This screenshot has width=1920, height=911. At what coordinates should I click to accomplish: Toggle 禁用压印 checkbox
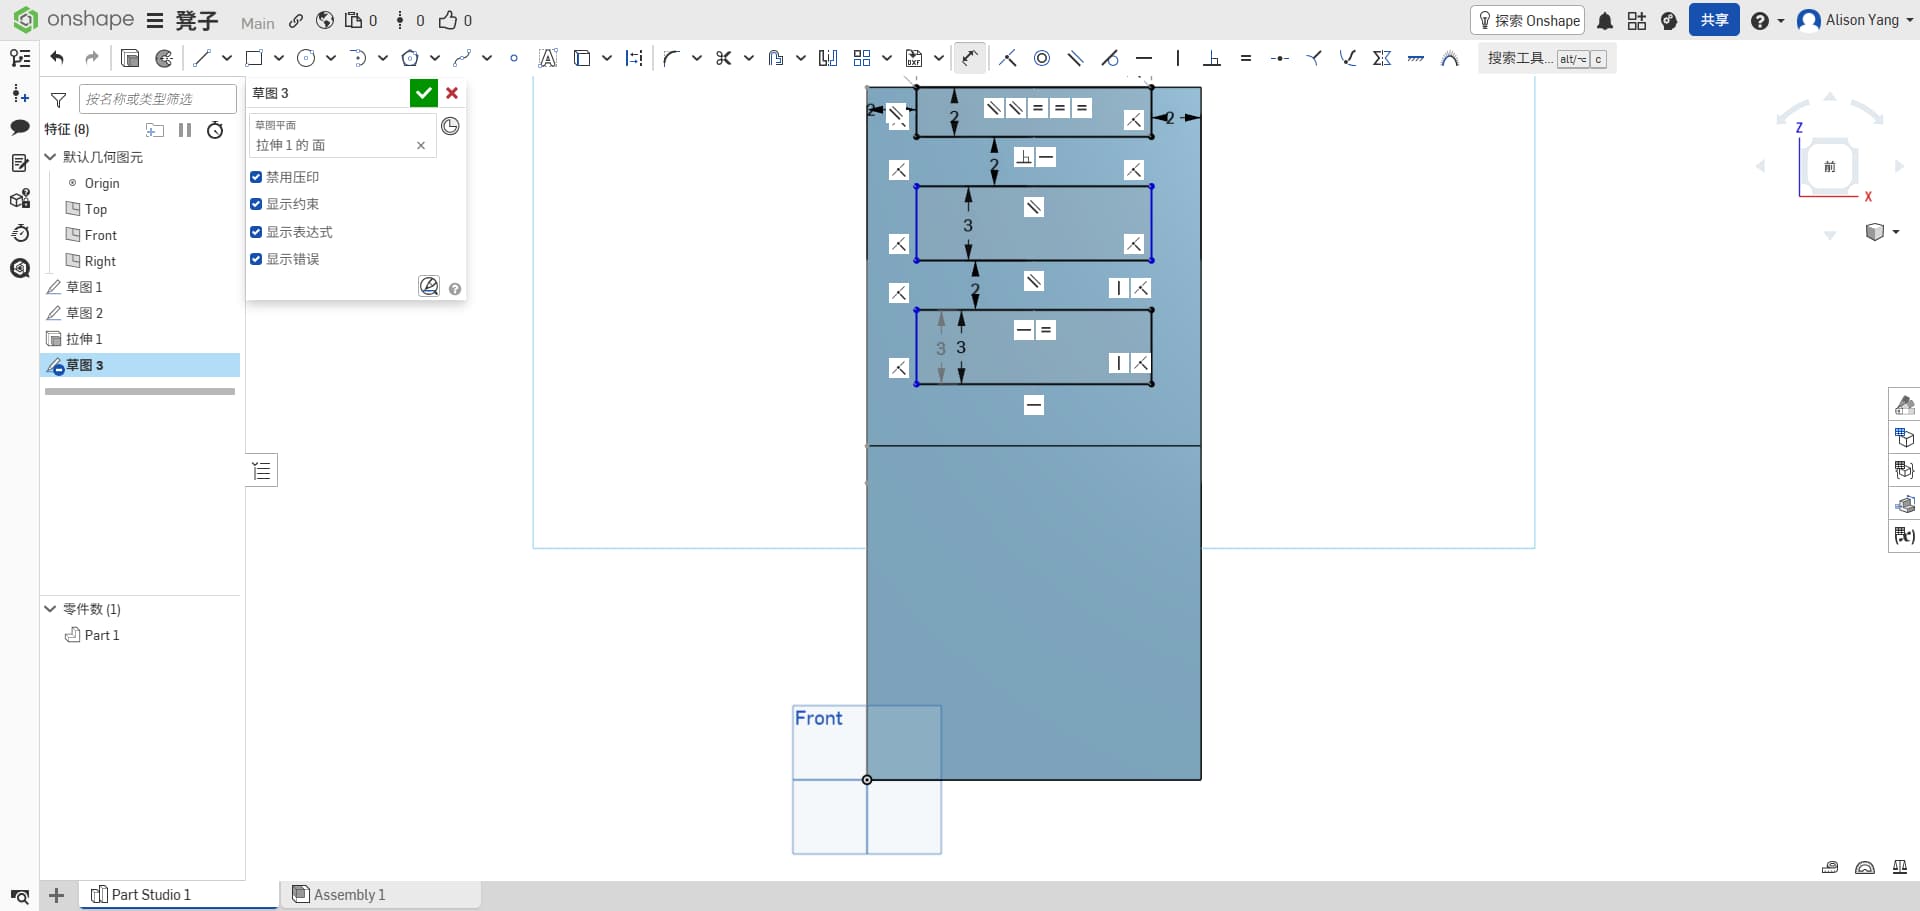click(256, 177)
